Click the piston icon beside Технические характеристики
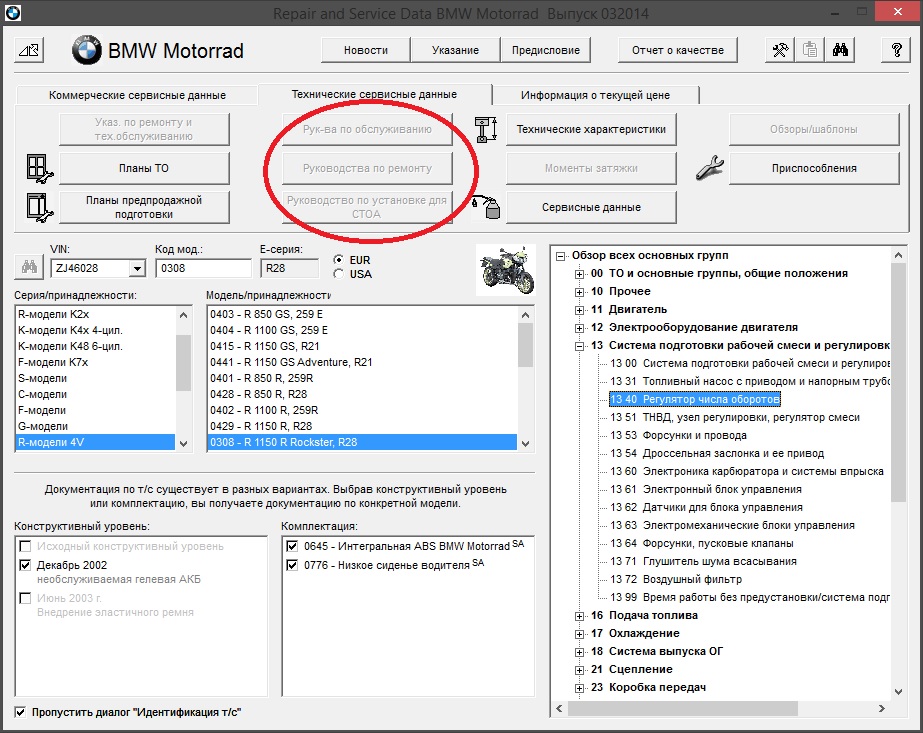 point(486,130)
